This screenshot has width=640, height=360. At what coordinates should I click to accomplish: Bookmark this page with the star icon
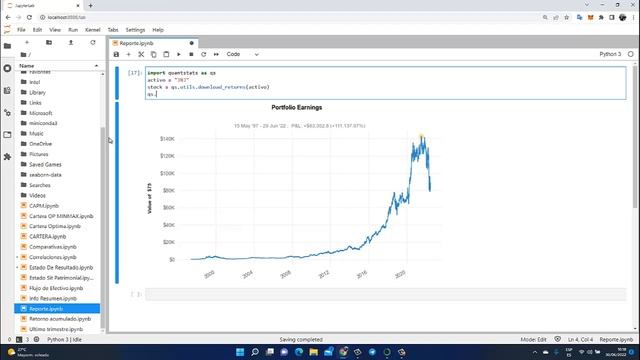tap(567, 18)
